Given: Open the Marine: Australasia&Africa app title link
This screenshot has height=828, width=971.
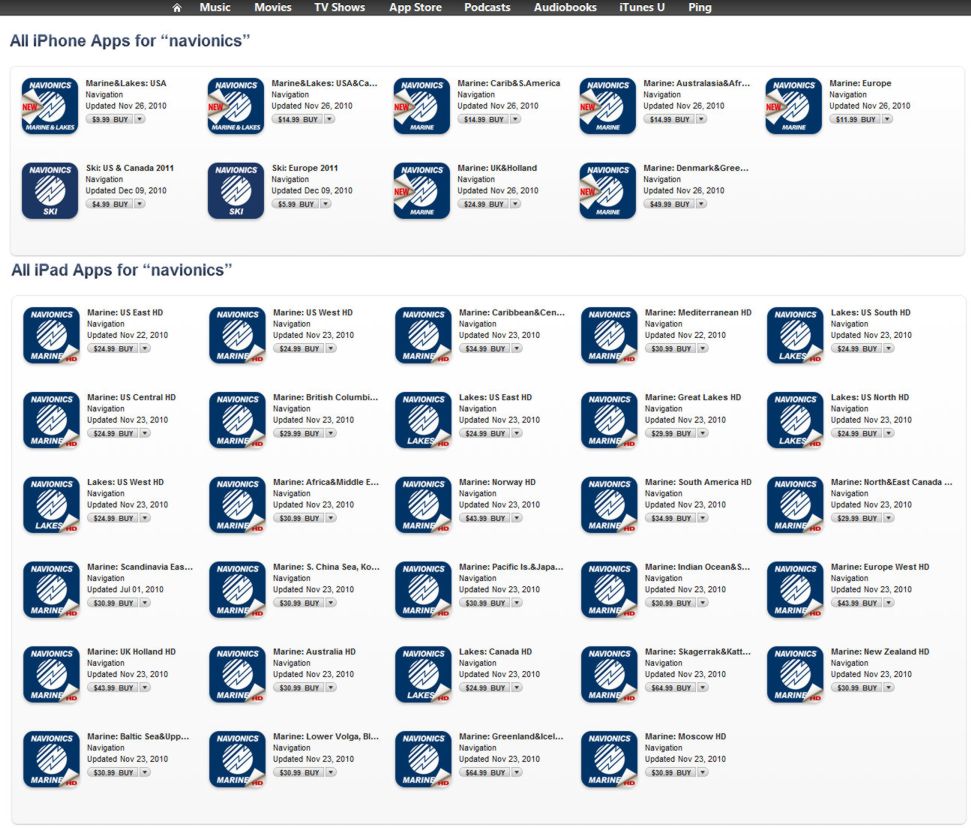Looking at the screenshot, I should 697,83.
